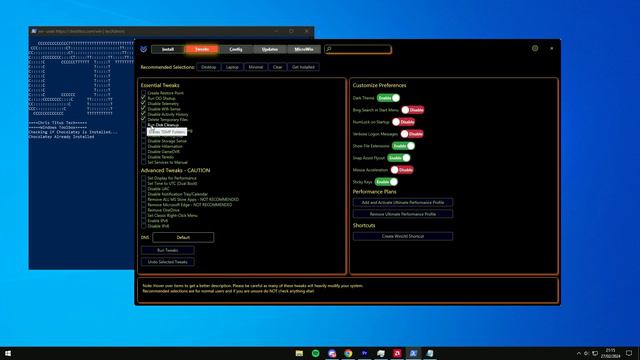Image resolution: width=640 pixels, height=360 pixels.
Task: Open the taskbar clock and date
Action: pos(611,353)
